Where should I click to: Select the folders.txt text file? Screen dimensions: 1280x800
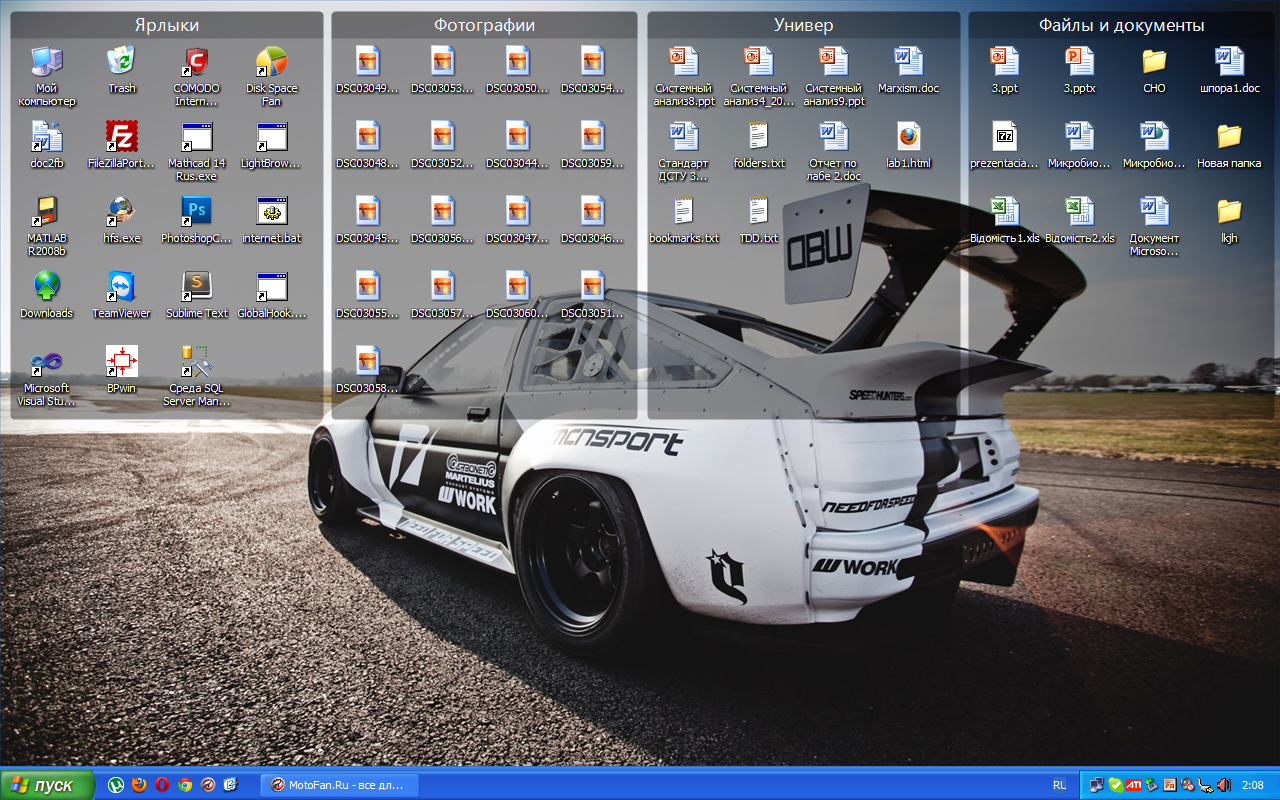tap(759, 137)
